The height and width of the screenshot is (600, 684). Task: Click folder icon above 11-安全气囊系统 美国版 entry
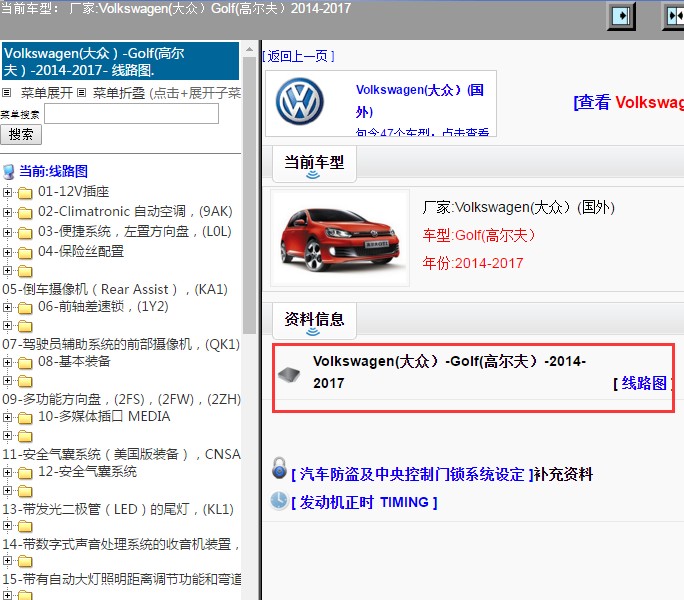pyautogui.click(x=25, y=436)
